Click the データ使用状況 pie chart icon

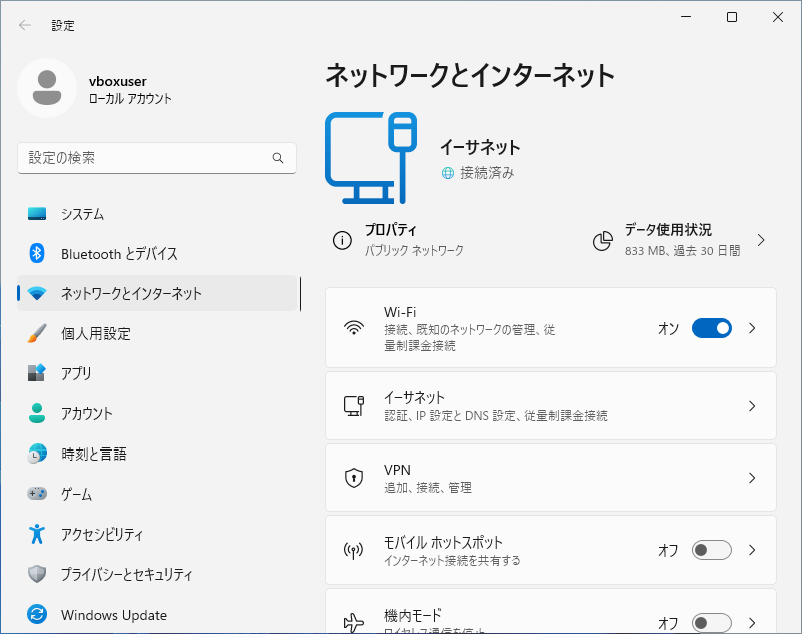tap(603, 241)
